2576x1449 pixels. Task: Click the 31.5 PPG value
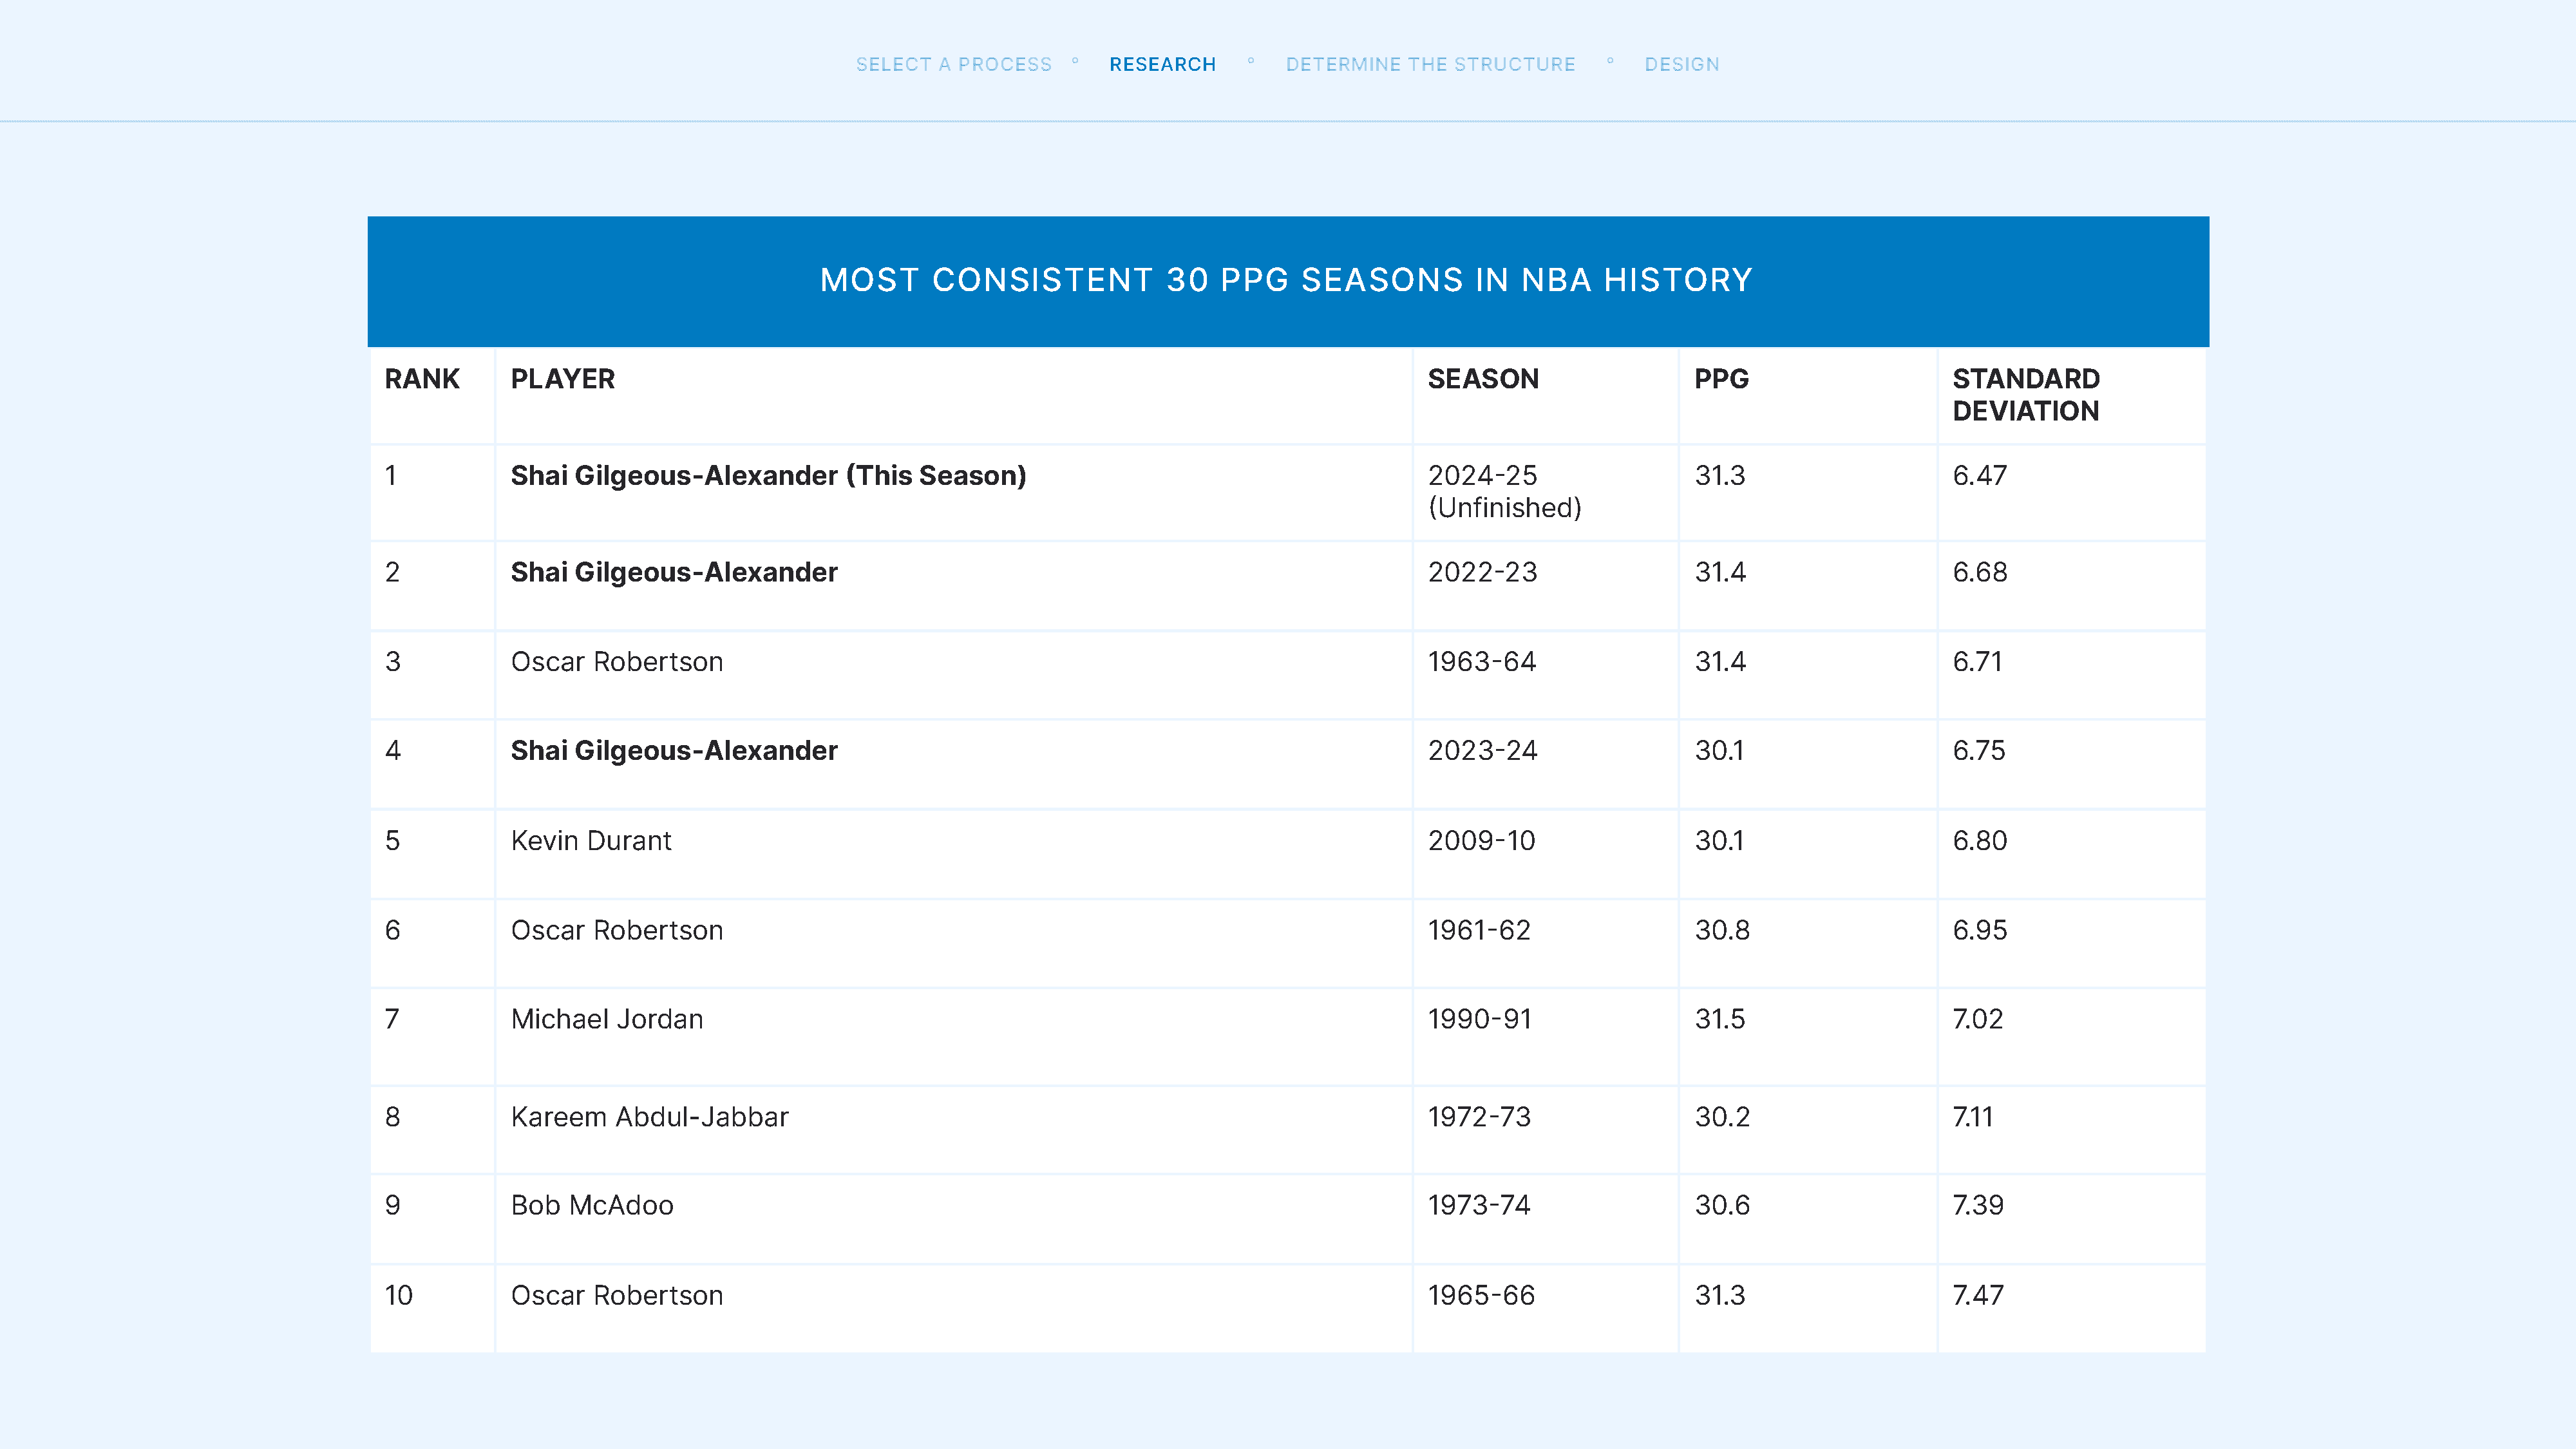click(1719, 1019)
